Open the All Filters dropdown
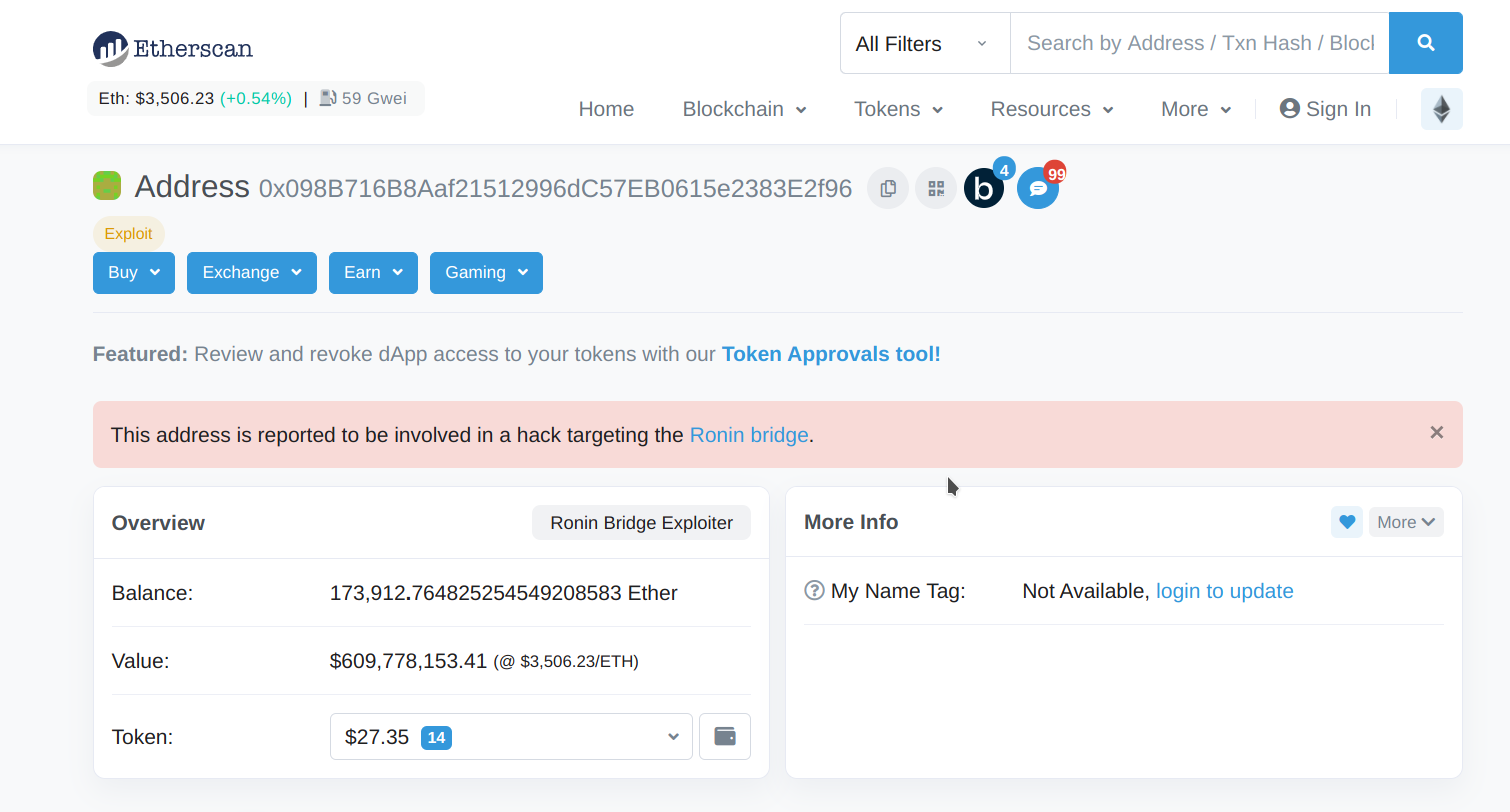The width and height of the screenshot is (1510, 812). point(925,43)
